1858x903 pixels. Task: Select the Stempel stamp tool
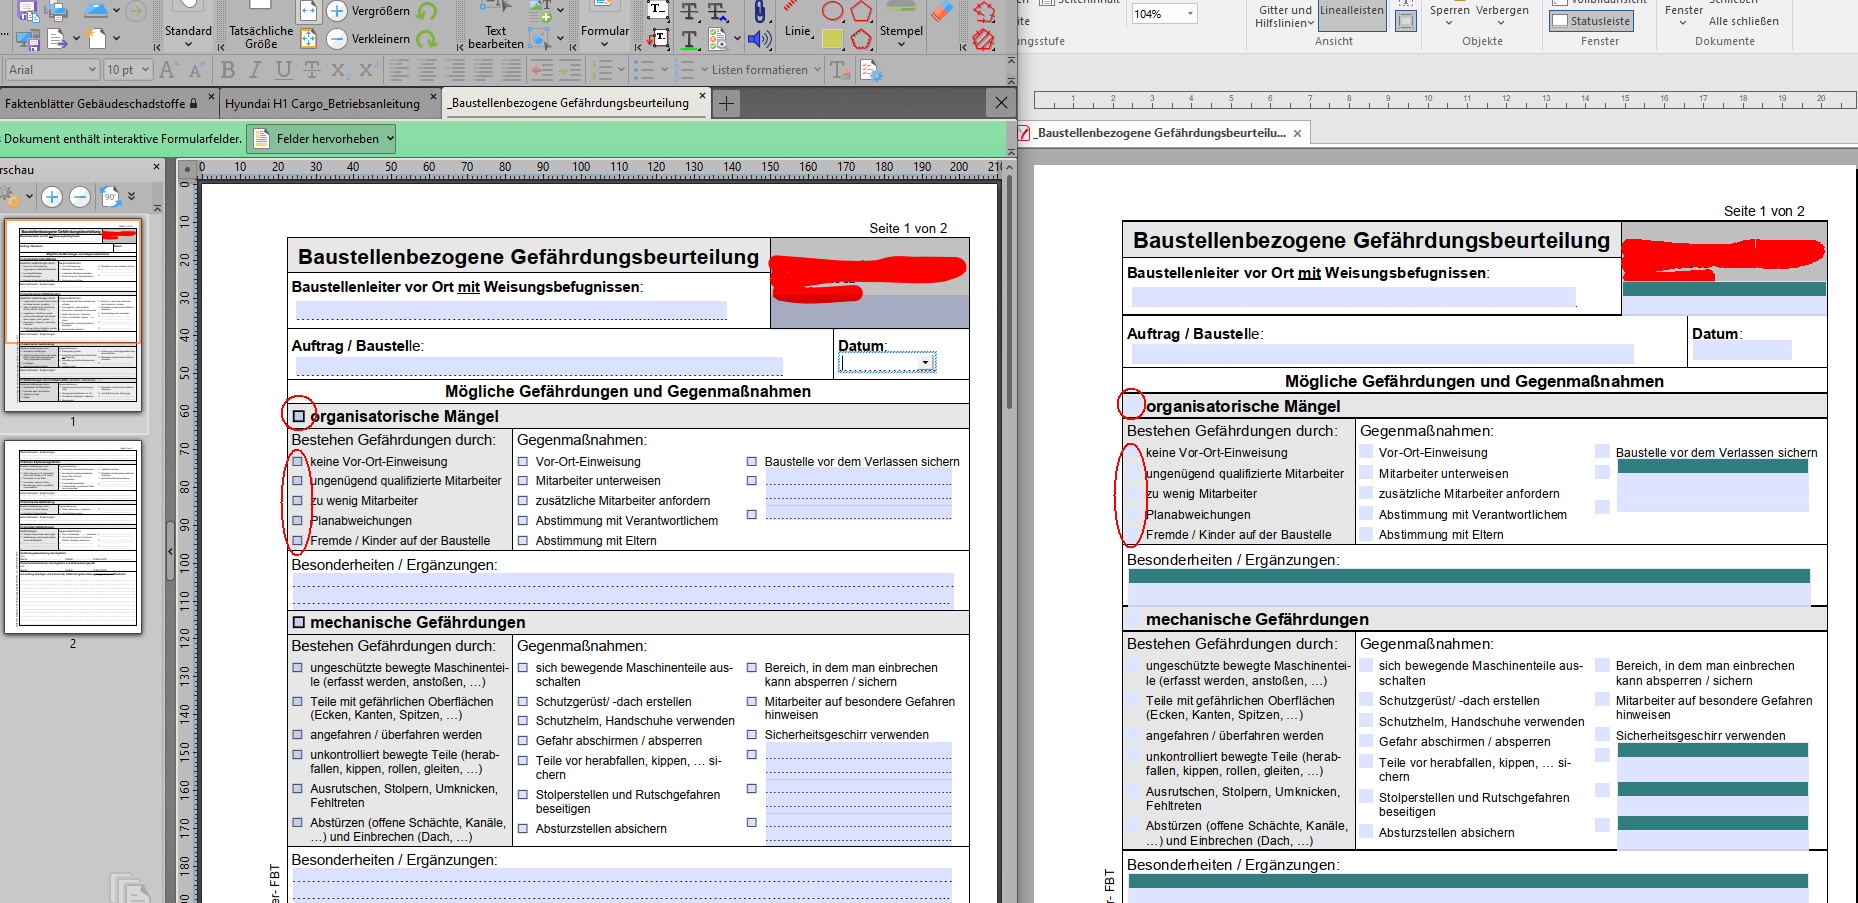click(x=901, y=24)
